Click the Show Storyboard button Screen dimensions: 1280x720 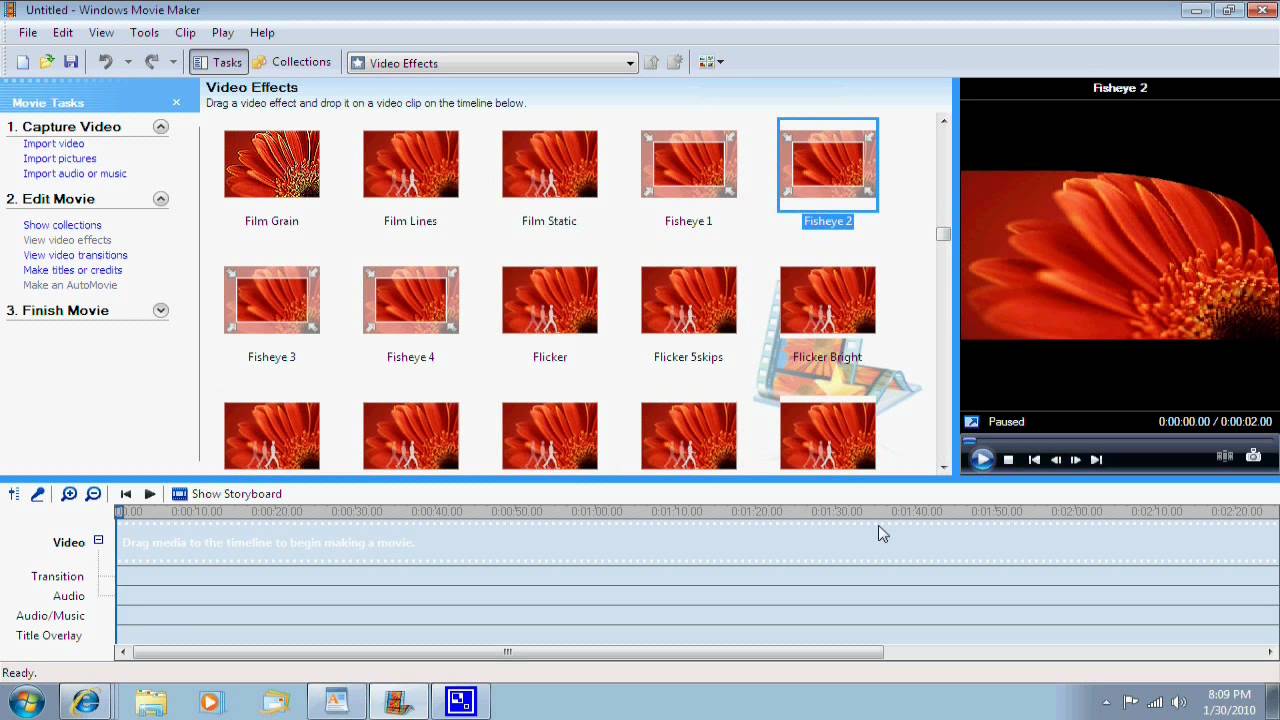(227, 494)
